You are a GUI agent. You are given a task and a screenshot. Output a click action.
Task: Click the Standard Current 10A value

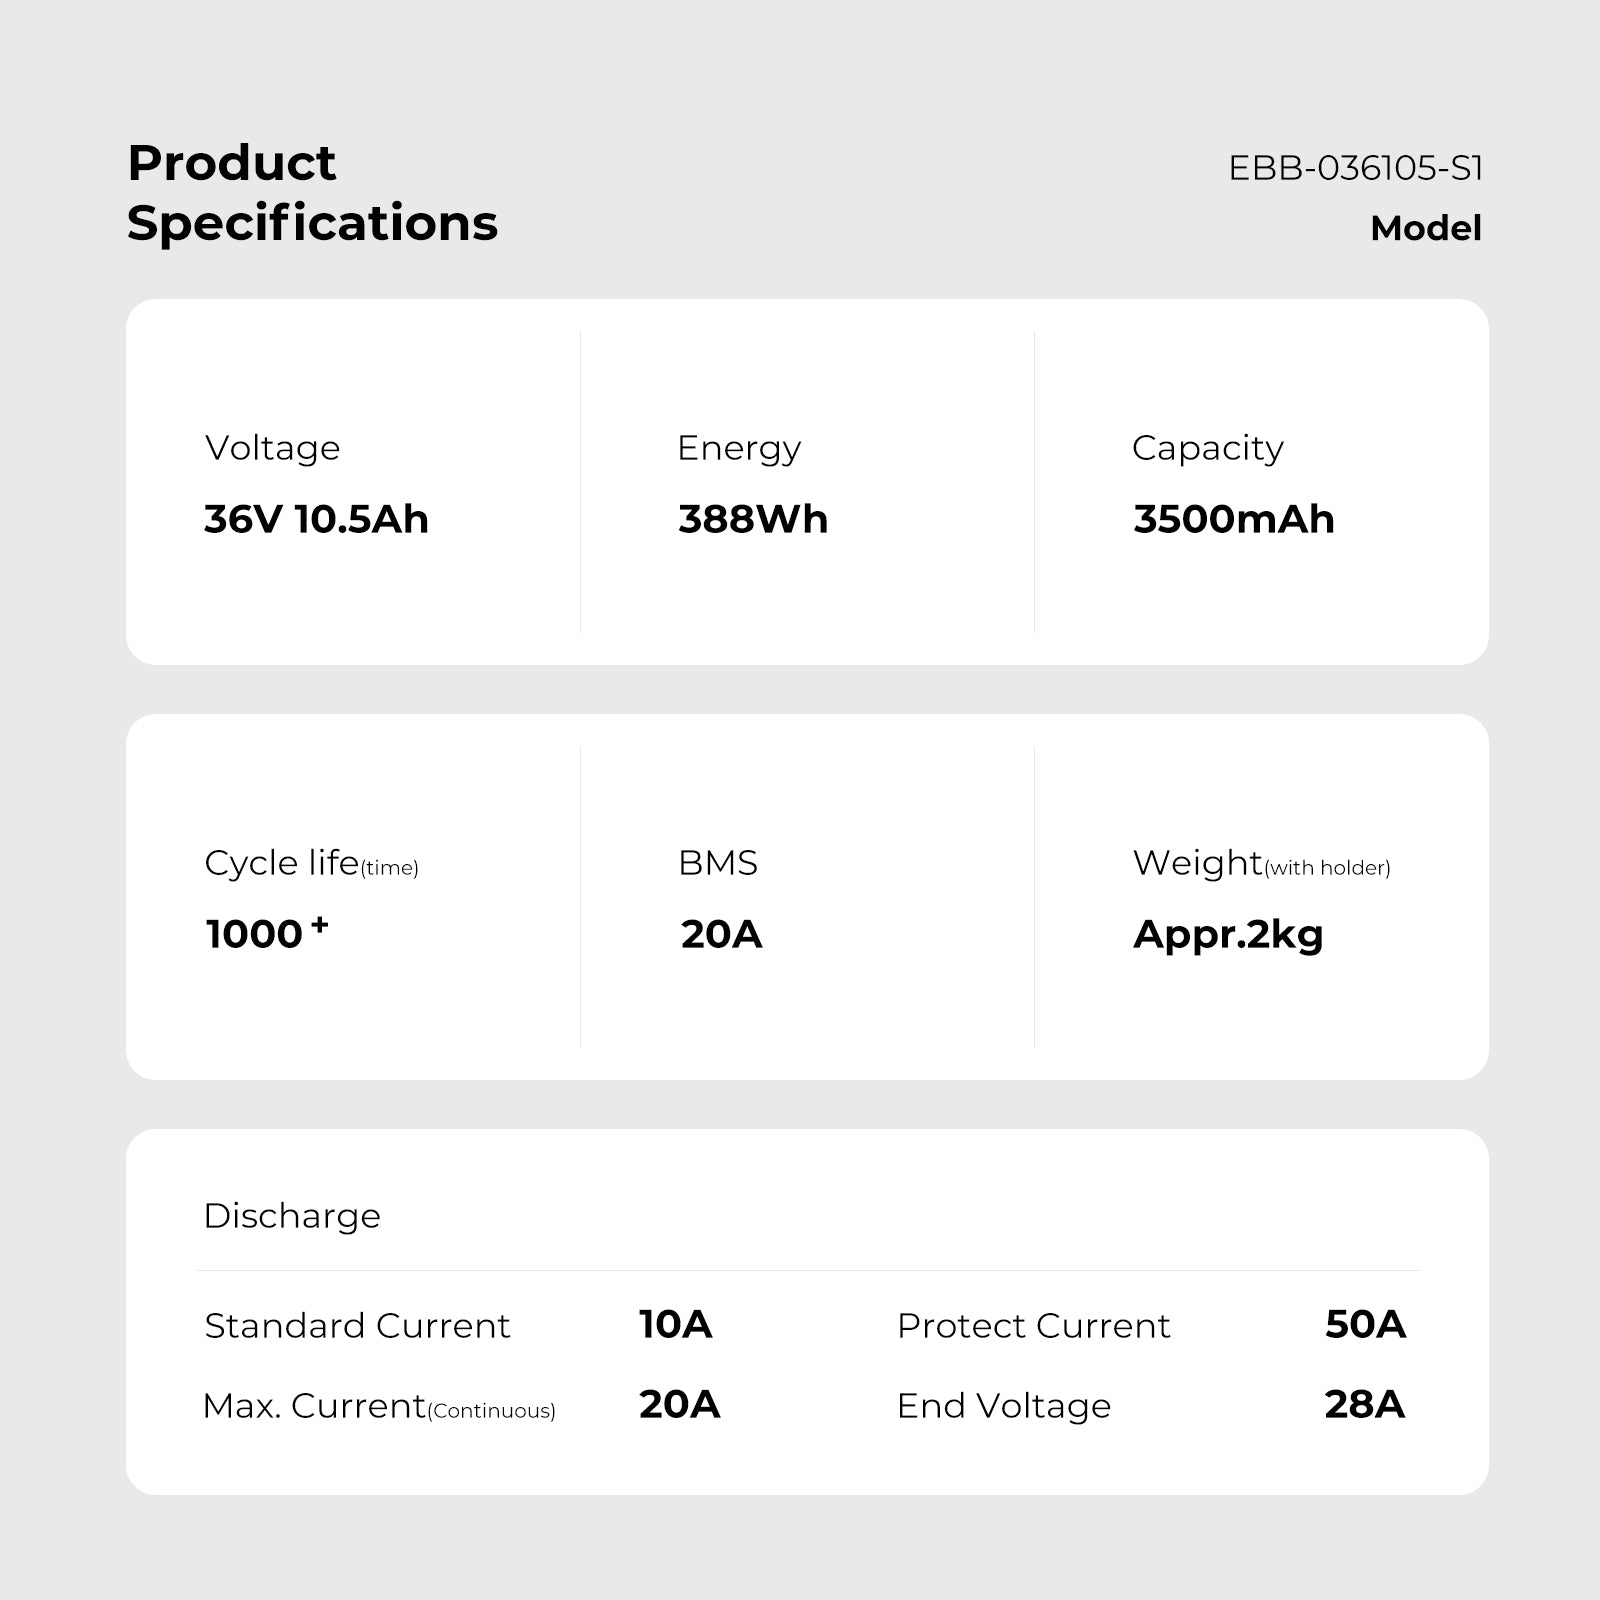(x=675, y=1324)
